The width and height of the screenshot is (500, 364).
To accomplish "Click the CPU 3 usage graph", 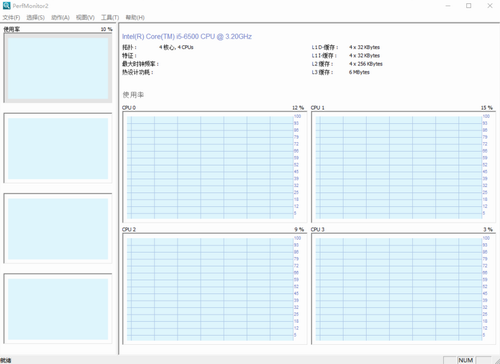I will [x=403, y=289].
